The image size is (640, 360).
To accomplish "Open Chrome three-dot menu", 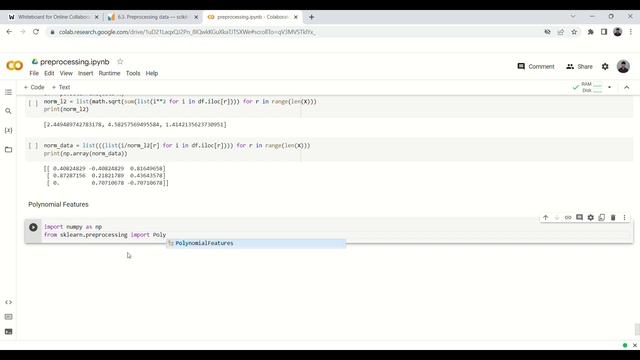I will (631, 32).
